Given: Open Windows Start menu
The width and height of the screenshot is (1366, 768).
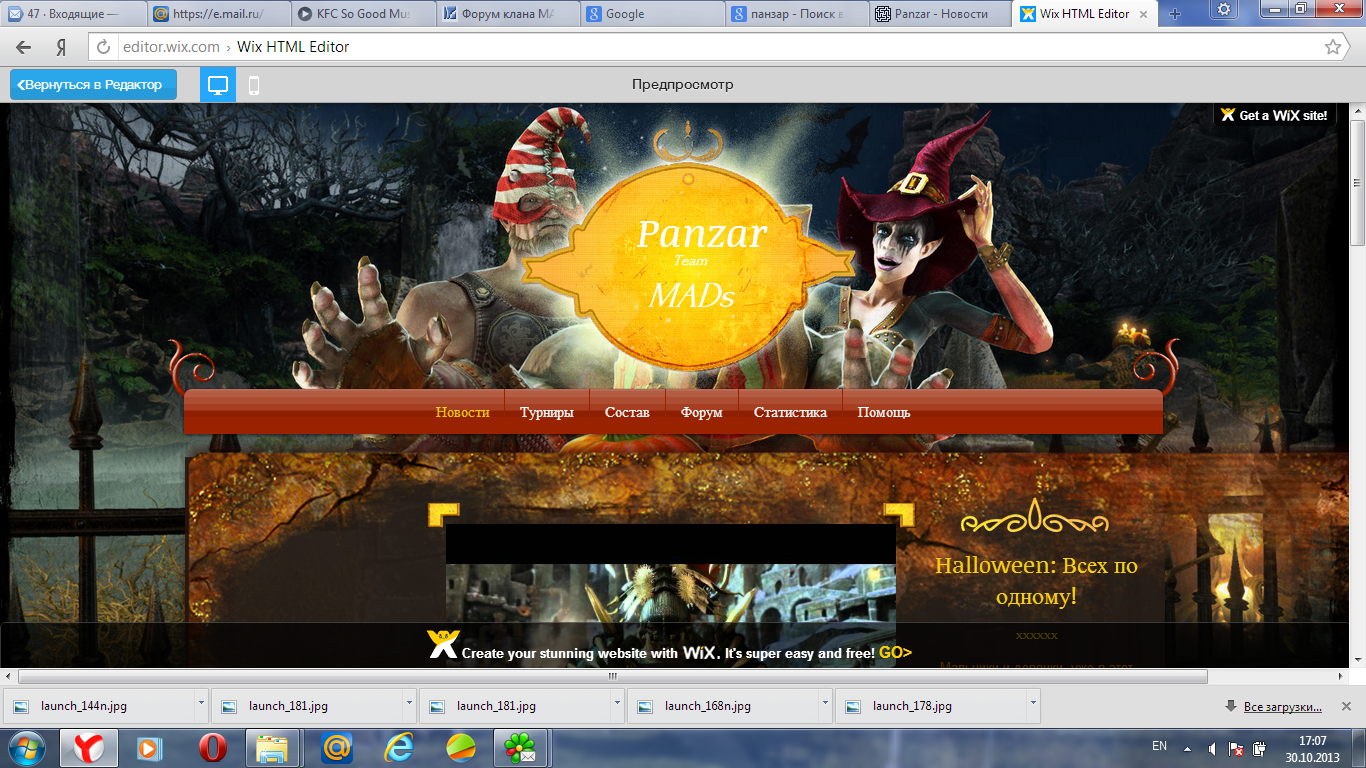Looking at the screenshot, I should coord(26,748).
